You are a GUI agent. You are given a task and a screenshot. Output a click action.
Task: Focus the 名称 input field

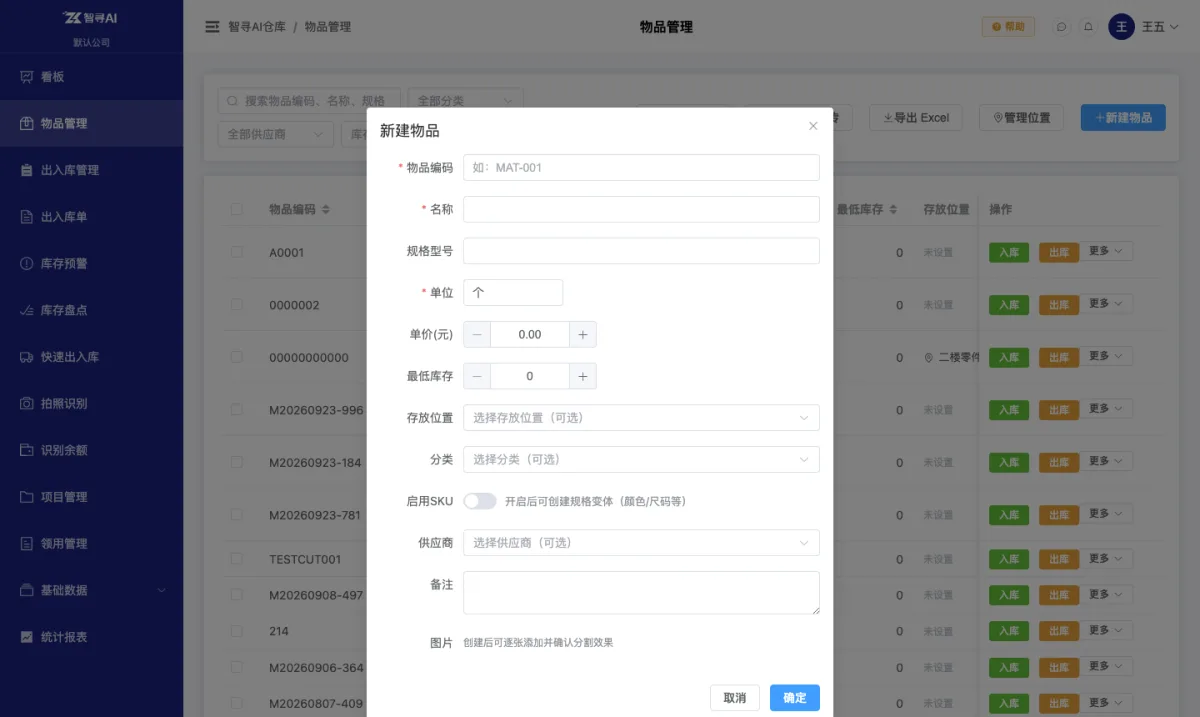coord(641,210)
